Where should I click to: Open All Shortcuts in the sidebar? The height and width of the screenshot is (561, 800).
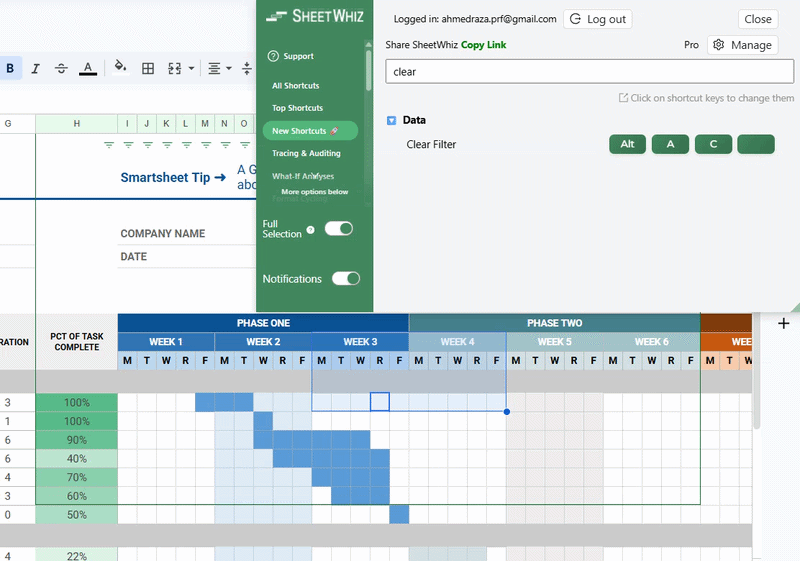tap(295, 86)
